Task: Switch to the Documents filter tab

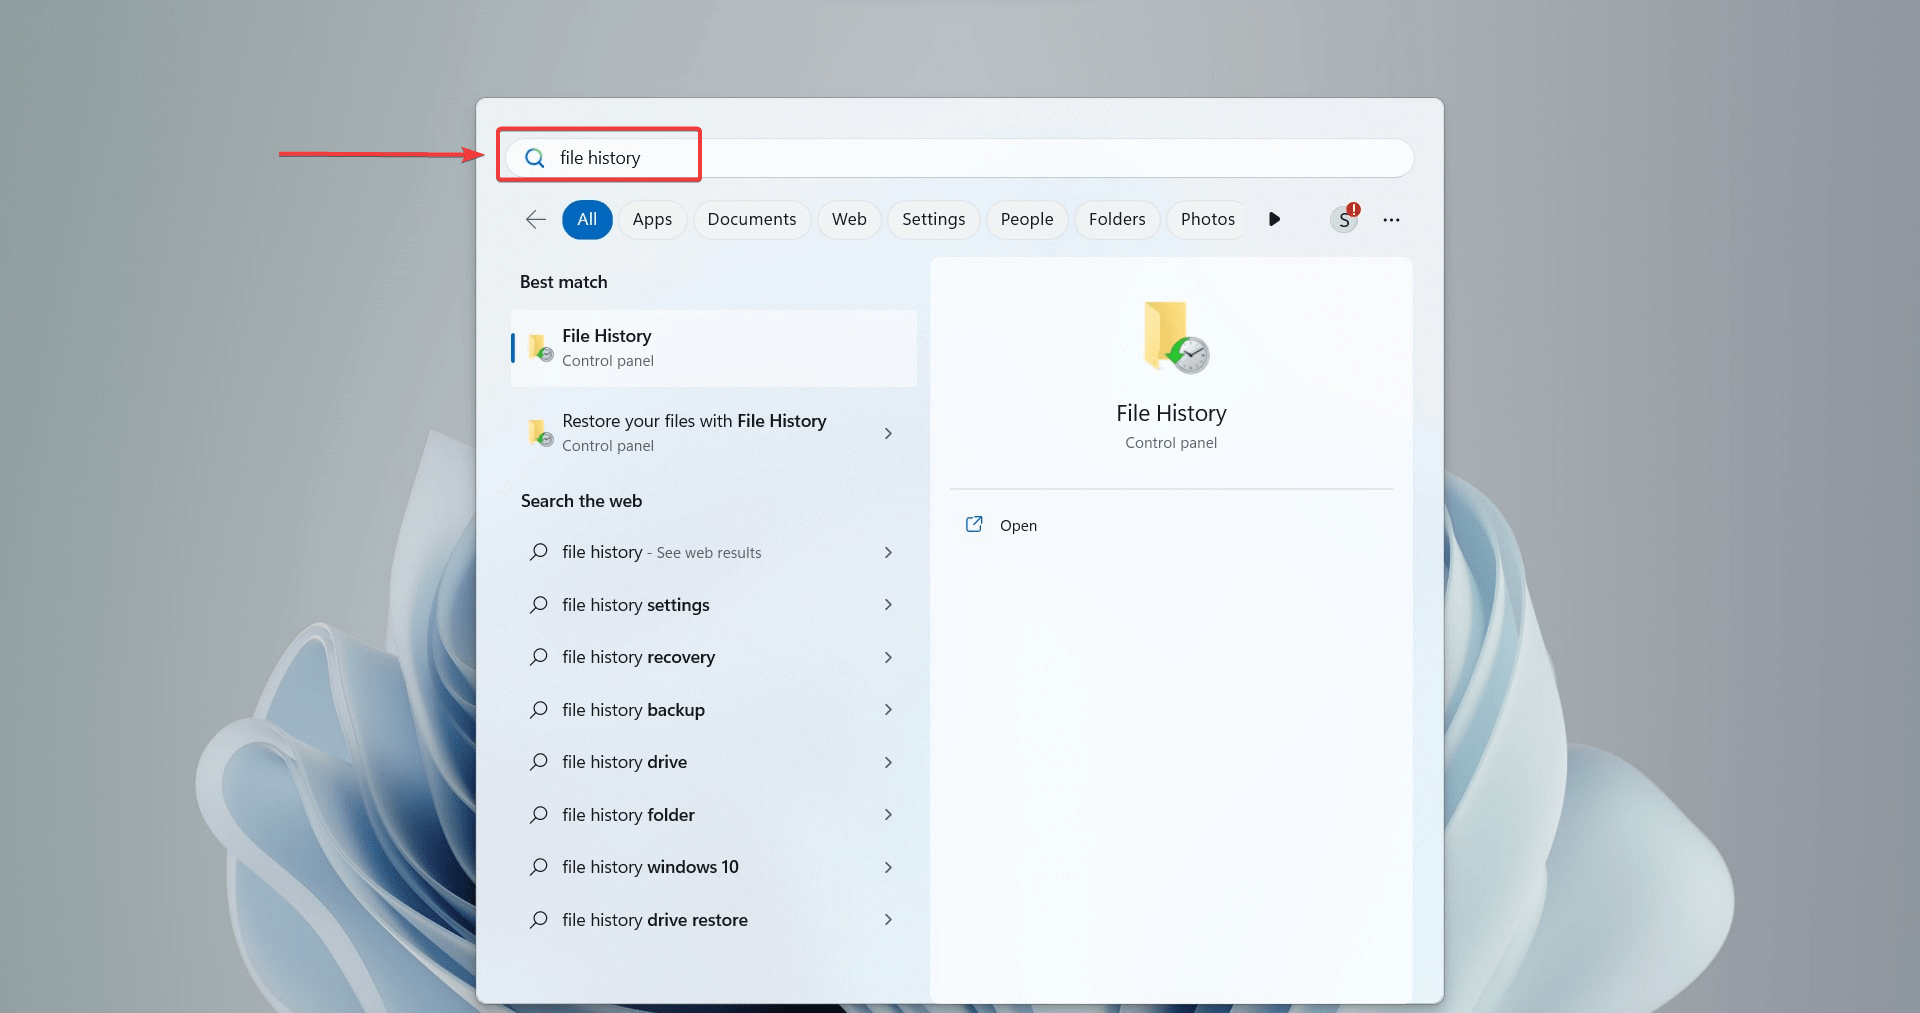Action: [752, 219]
